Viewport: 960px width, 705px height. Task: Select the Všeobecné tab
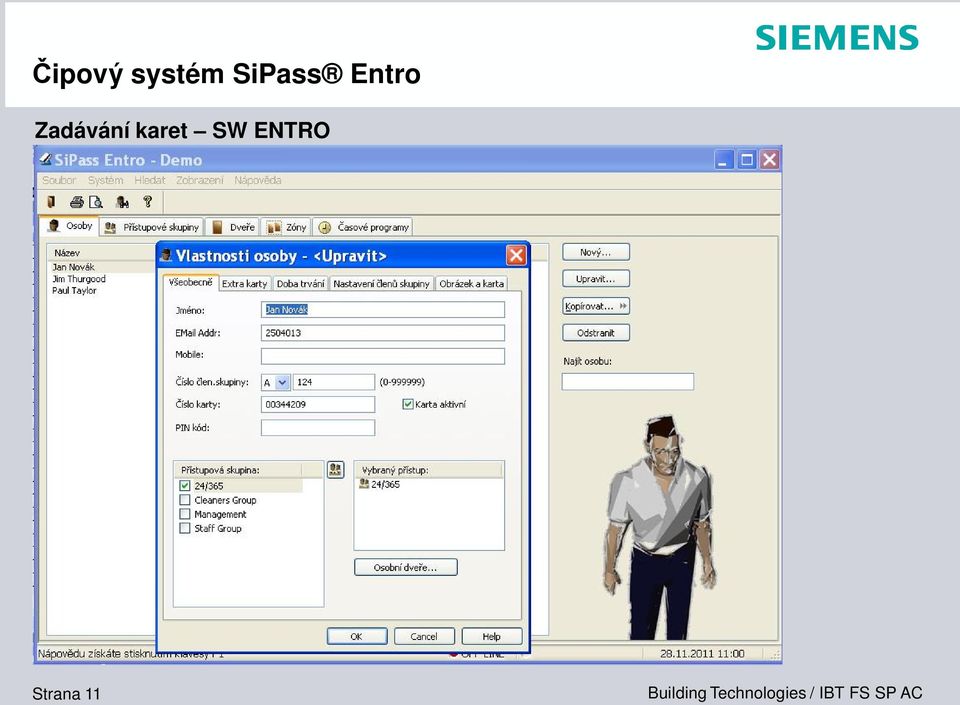[x=190, y=282]
